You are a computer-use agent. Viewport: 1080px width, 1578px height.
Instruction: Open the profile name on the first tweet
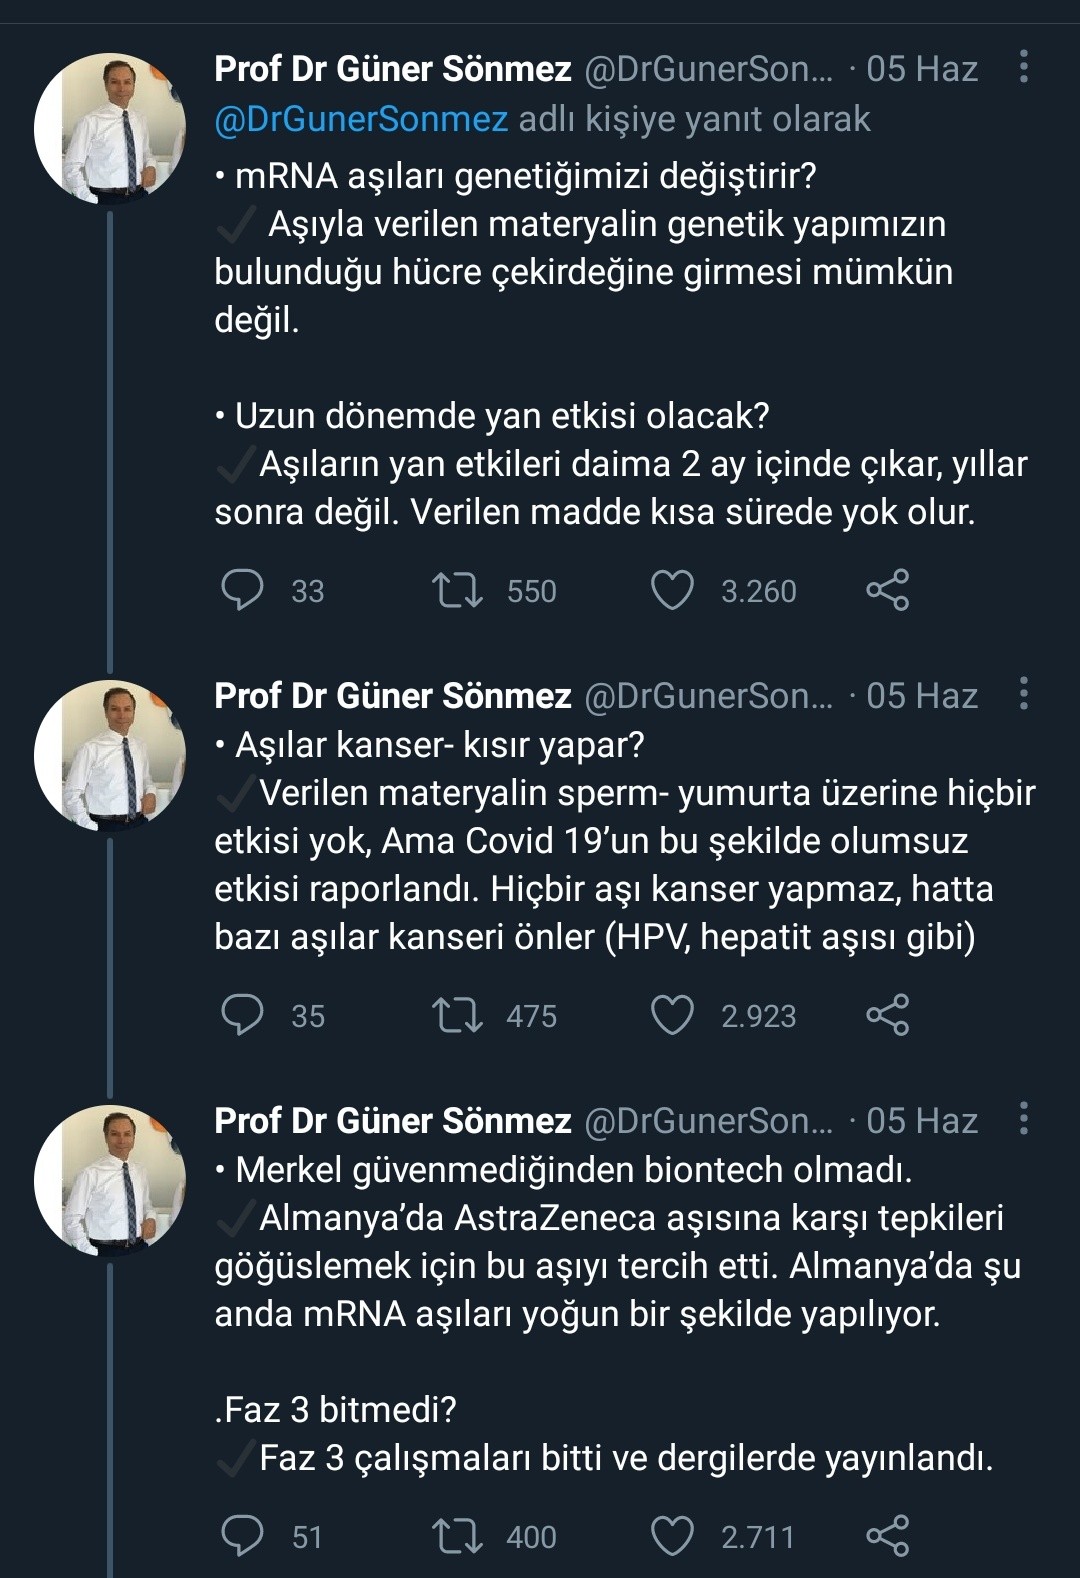click(x=393, y=69)
